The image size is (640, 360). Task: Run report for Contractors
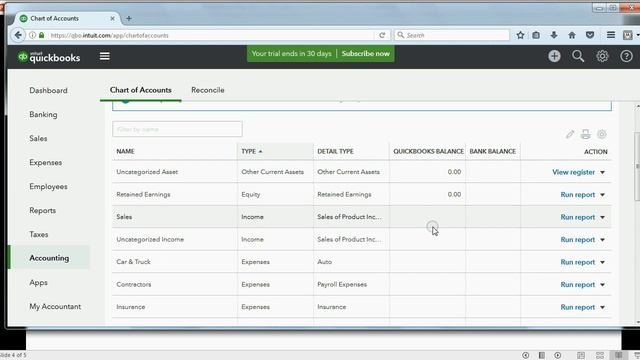[578, 284]
